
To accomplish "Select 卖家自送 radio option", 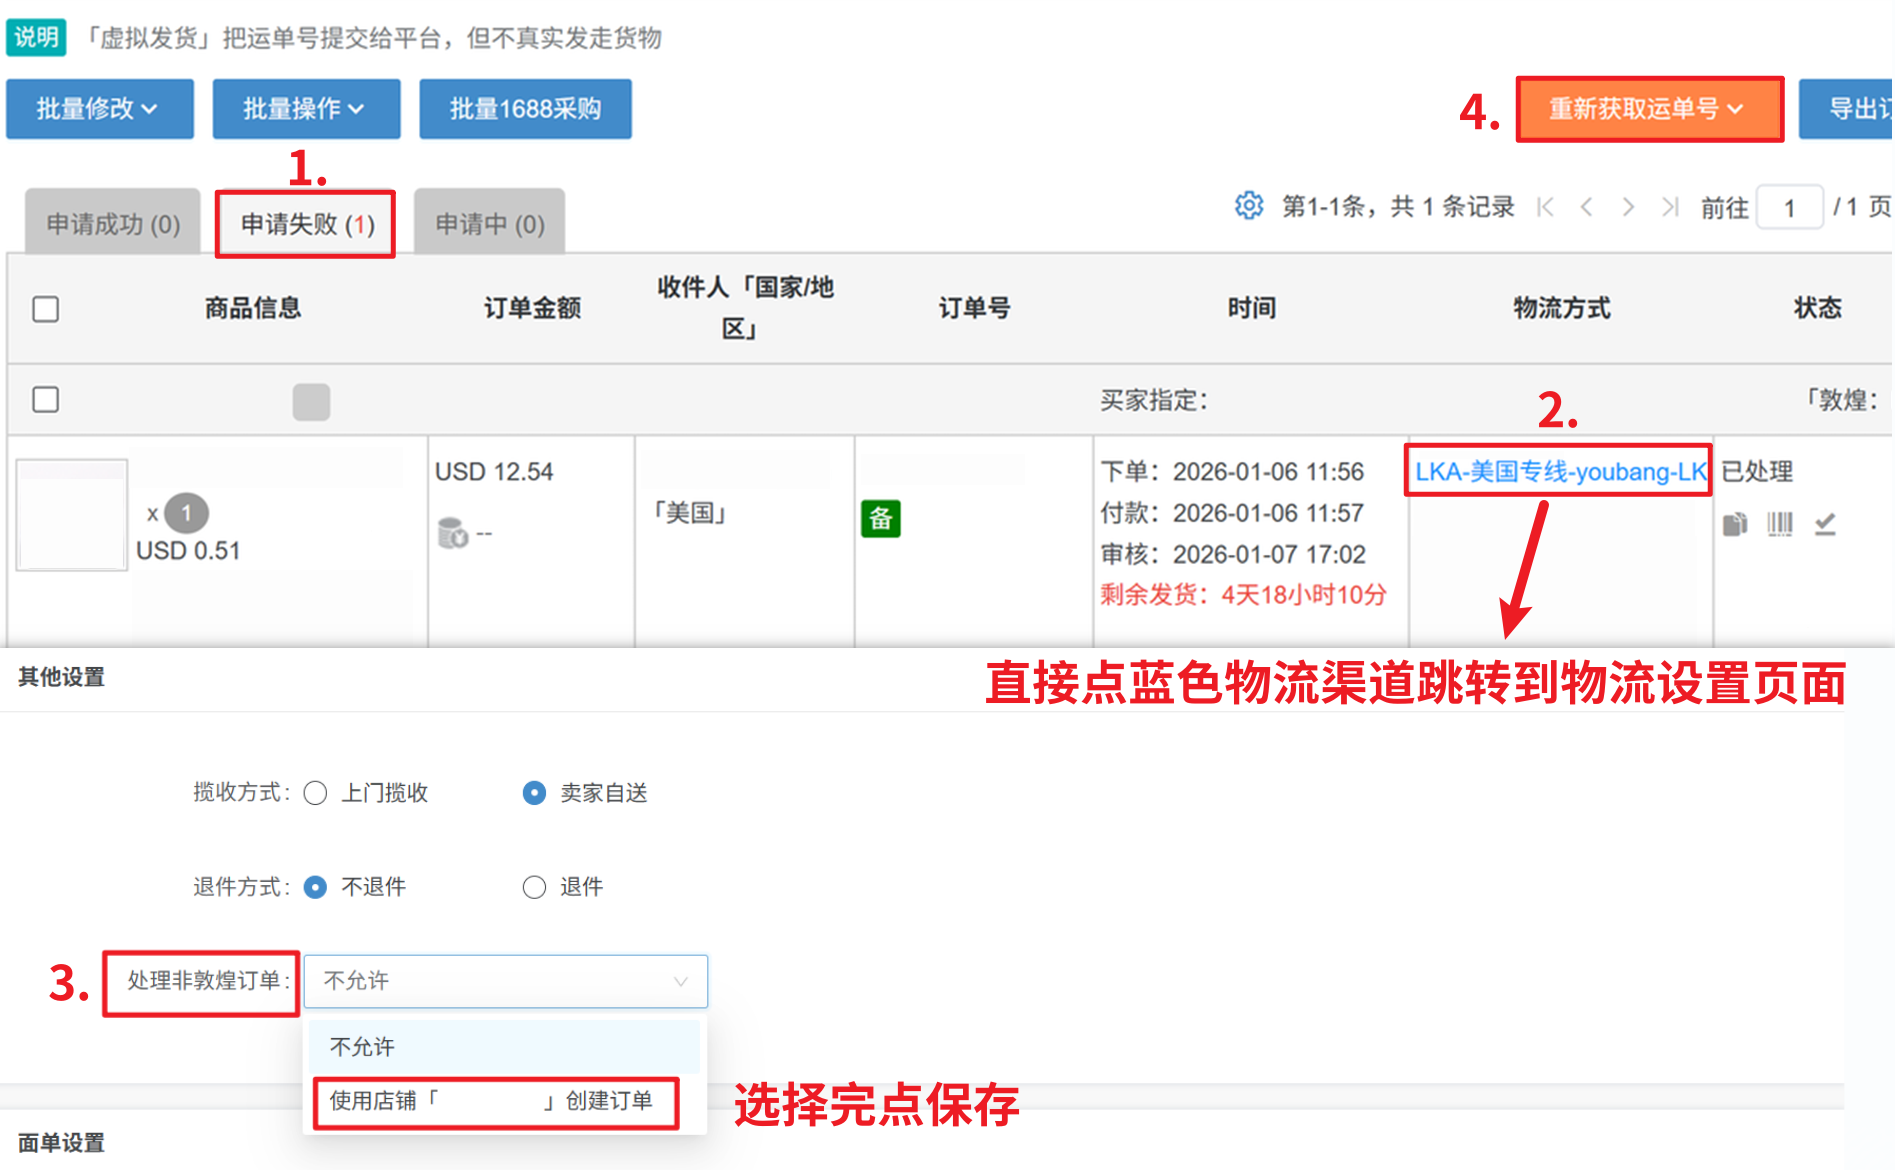I will coord(534,793).
